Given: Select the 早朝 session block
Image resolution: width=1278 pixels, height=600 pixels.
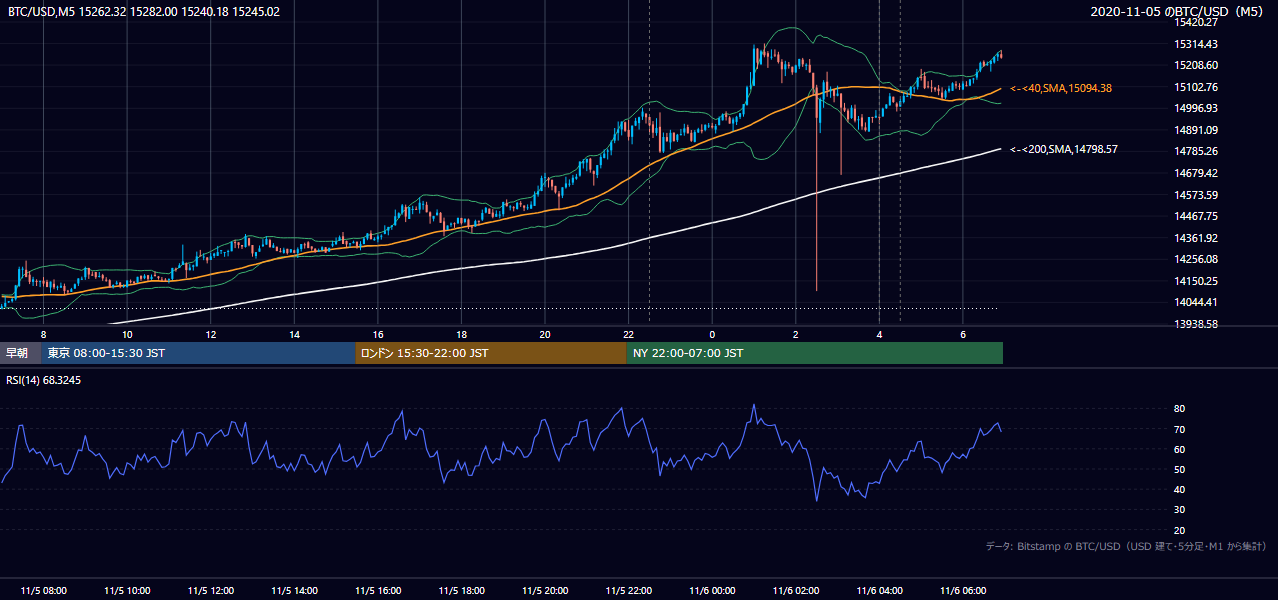Looking at the screenshot, I should point(20,353).
